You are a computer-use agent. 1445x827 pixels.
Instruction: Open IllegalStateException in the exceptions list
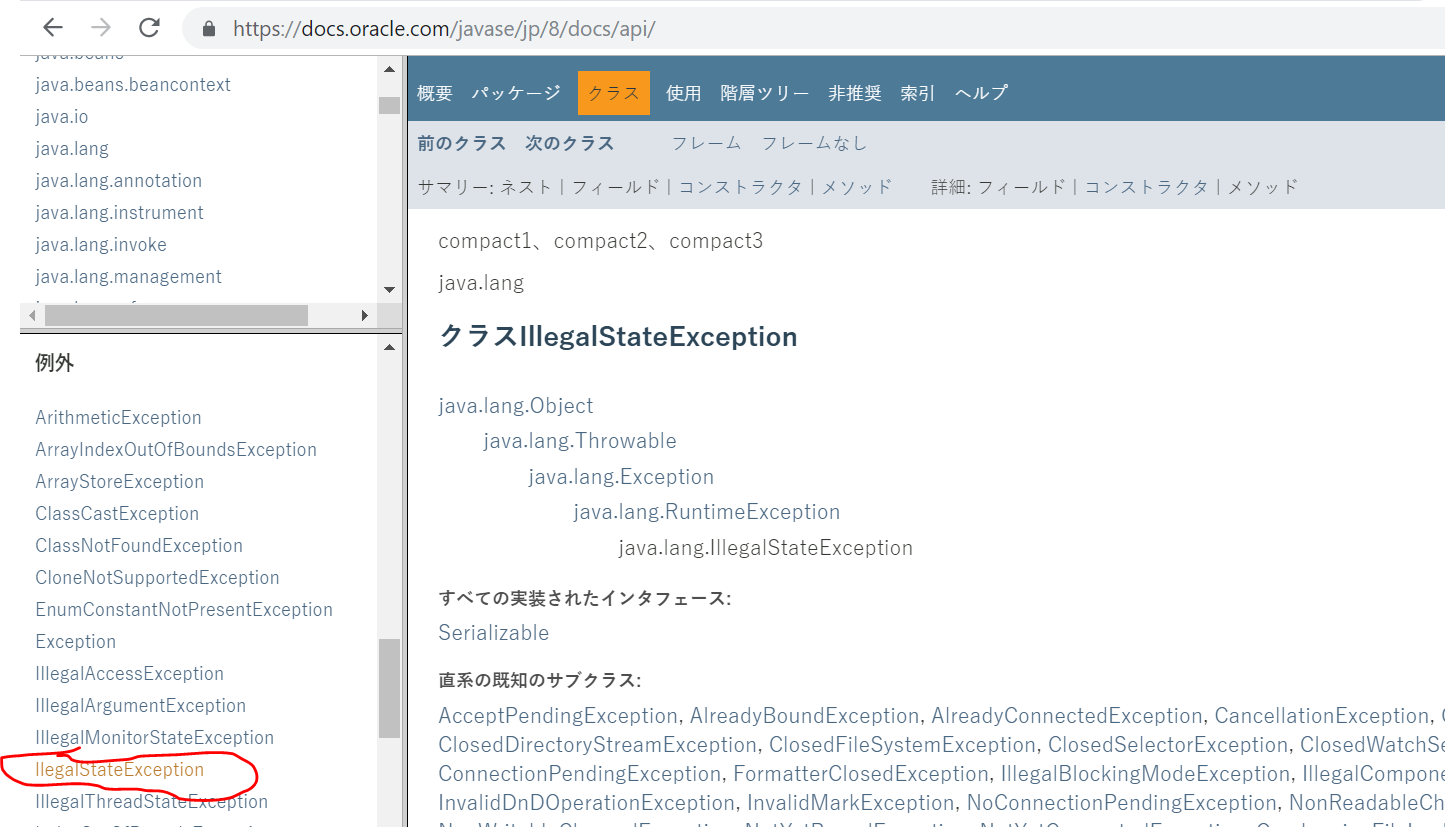point(119,770)
